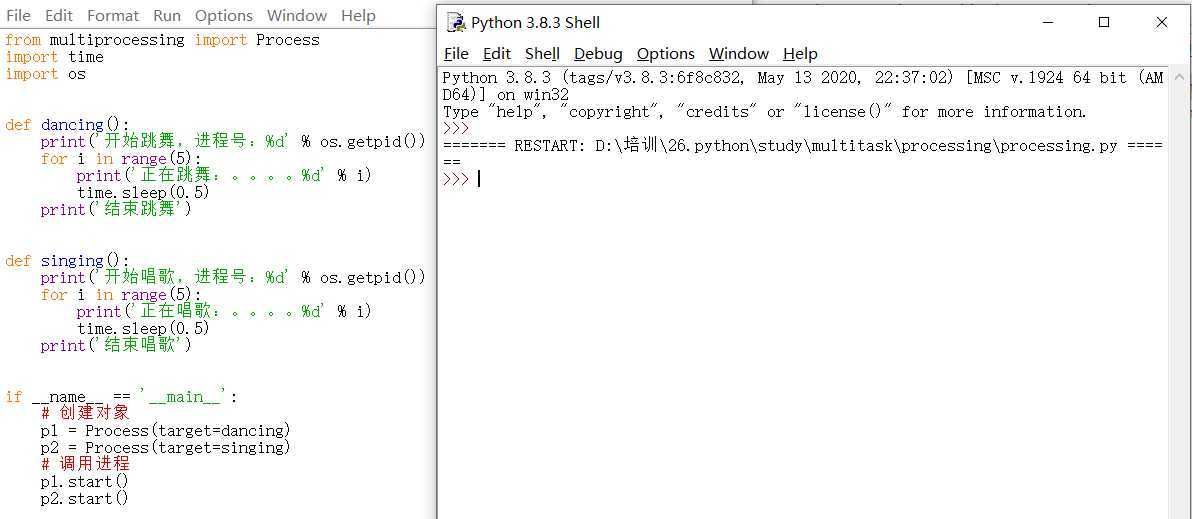The image size is (1192, 519).
Task: Open the Shell window's Window menu
Action: point(739,54)
